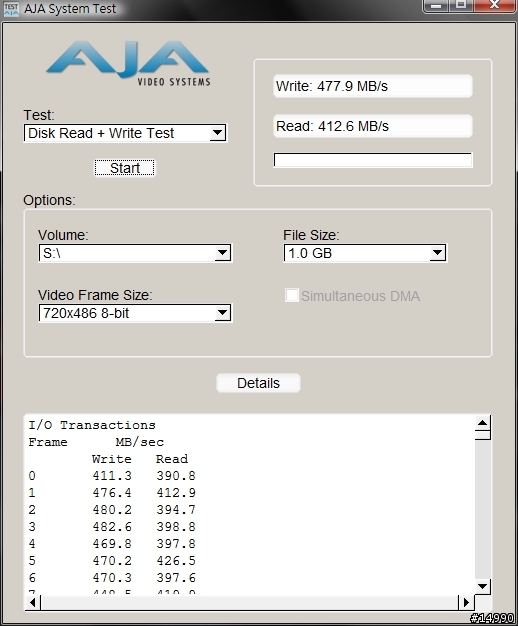This screenshot has height=626, width=518.
Task: Click the "File Size:" label
Action: (312, 235)
